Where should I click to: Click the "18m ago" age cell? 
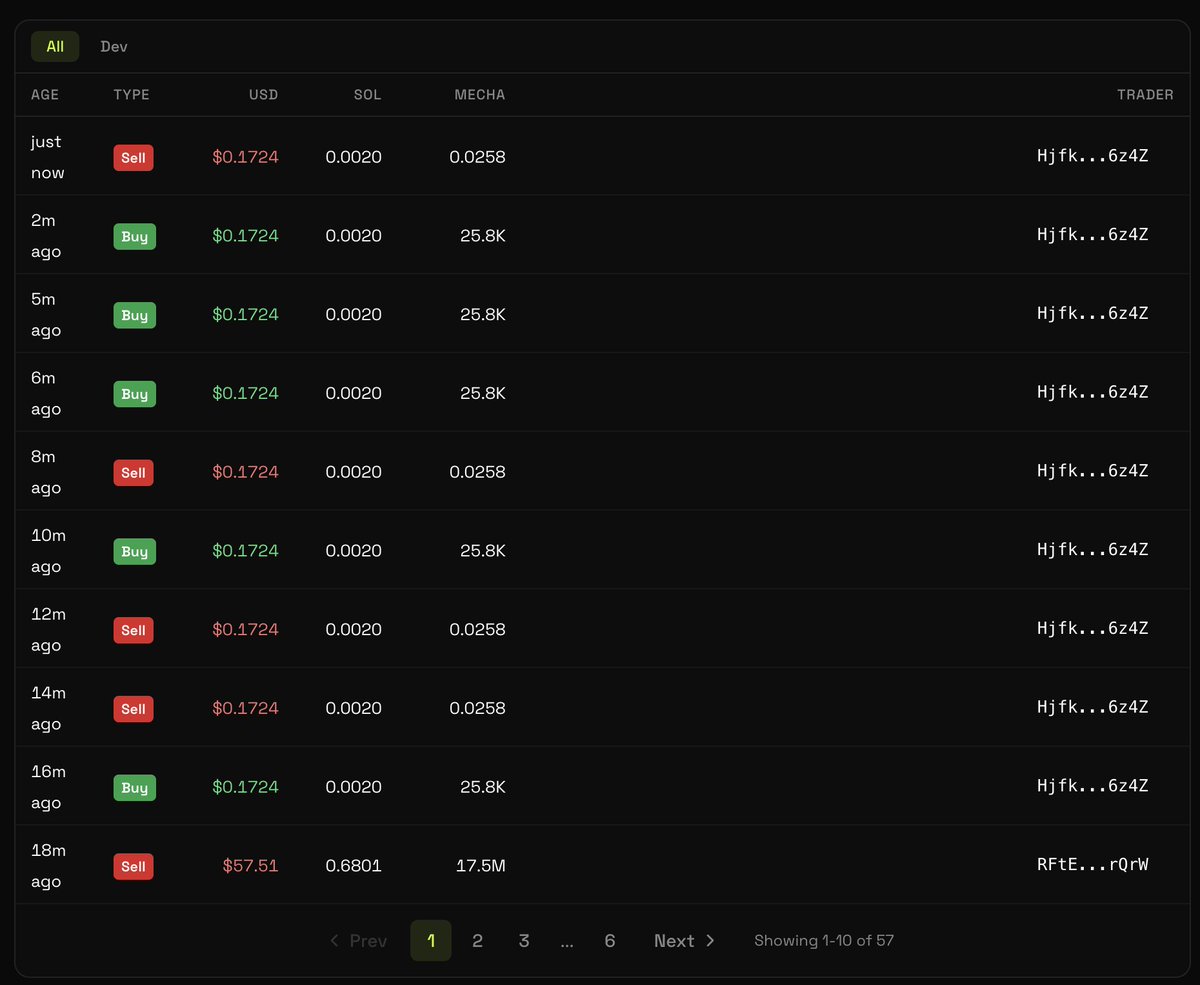pyautogui.click(x=48, y=866)
